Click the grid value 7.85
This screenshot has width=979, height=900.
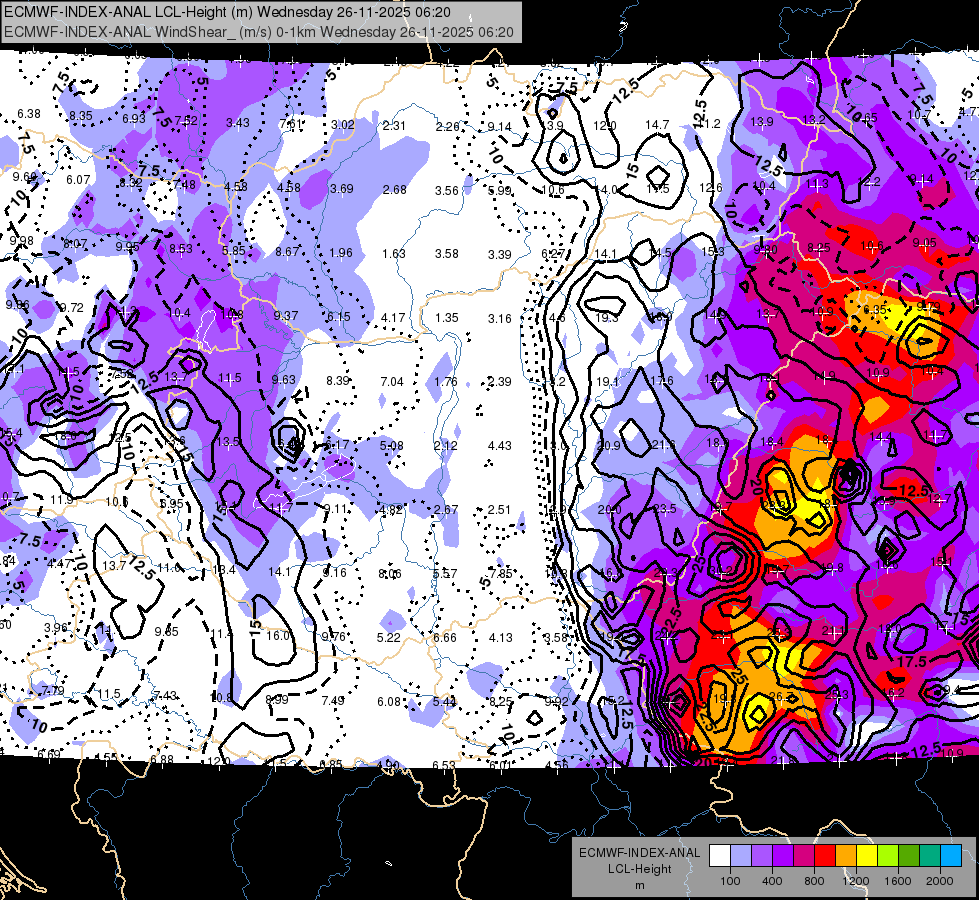pos(501,573)
